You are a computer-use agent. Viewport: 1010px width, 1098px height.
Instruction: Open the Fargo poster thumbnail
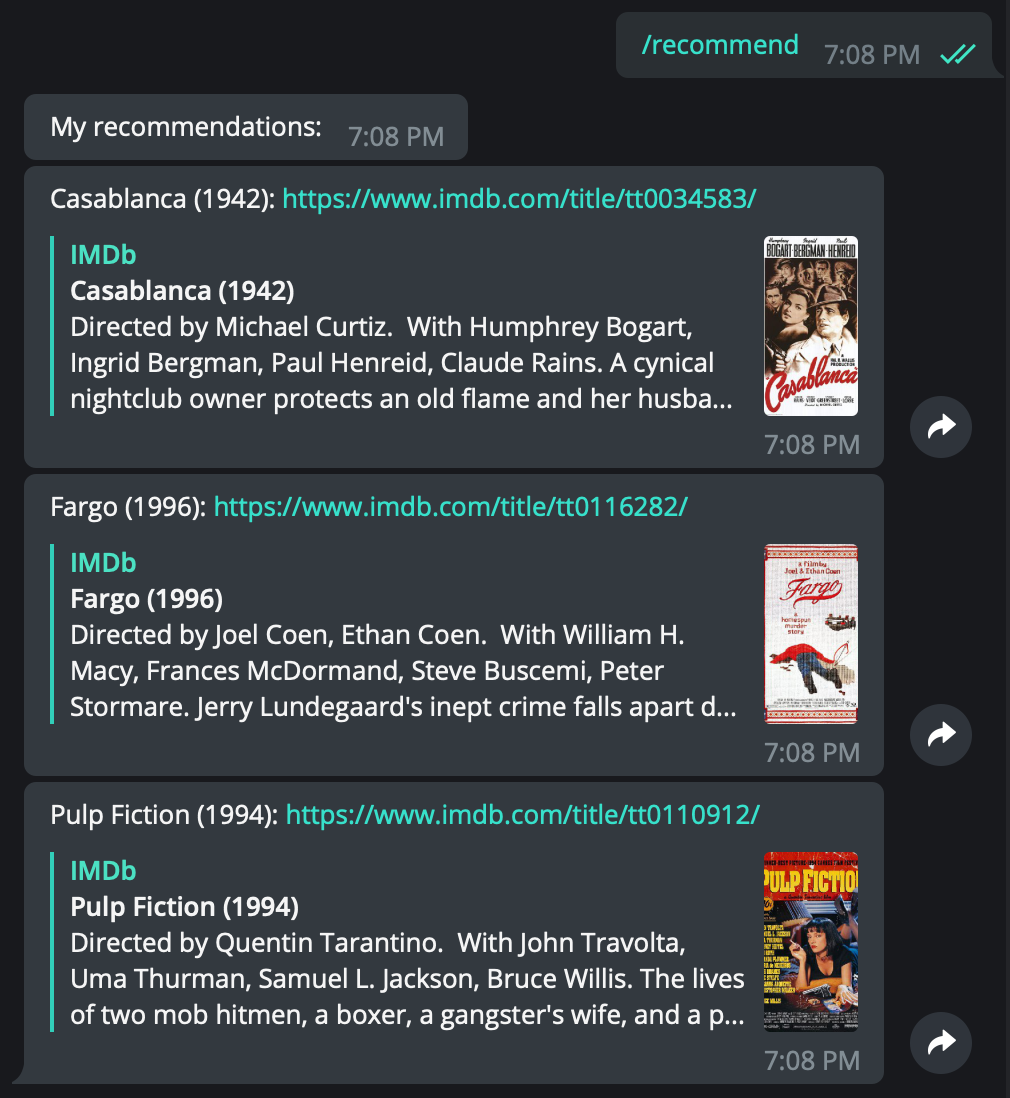click(810, 634)
